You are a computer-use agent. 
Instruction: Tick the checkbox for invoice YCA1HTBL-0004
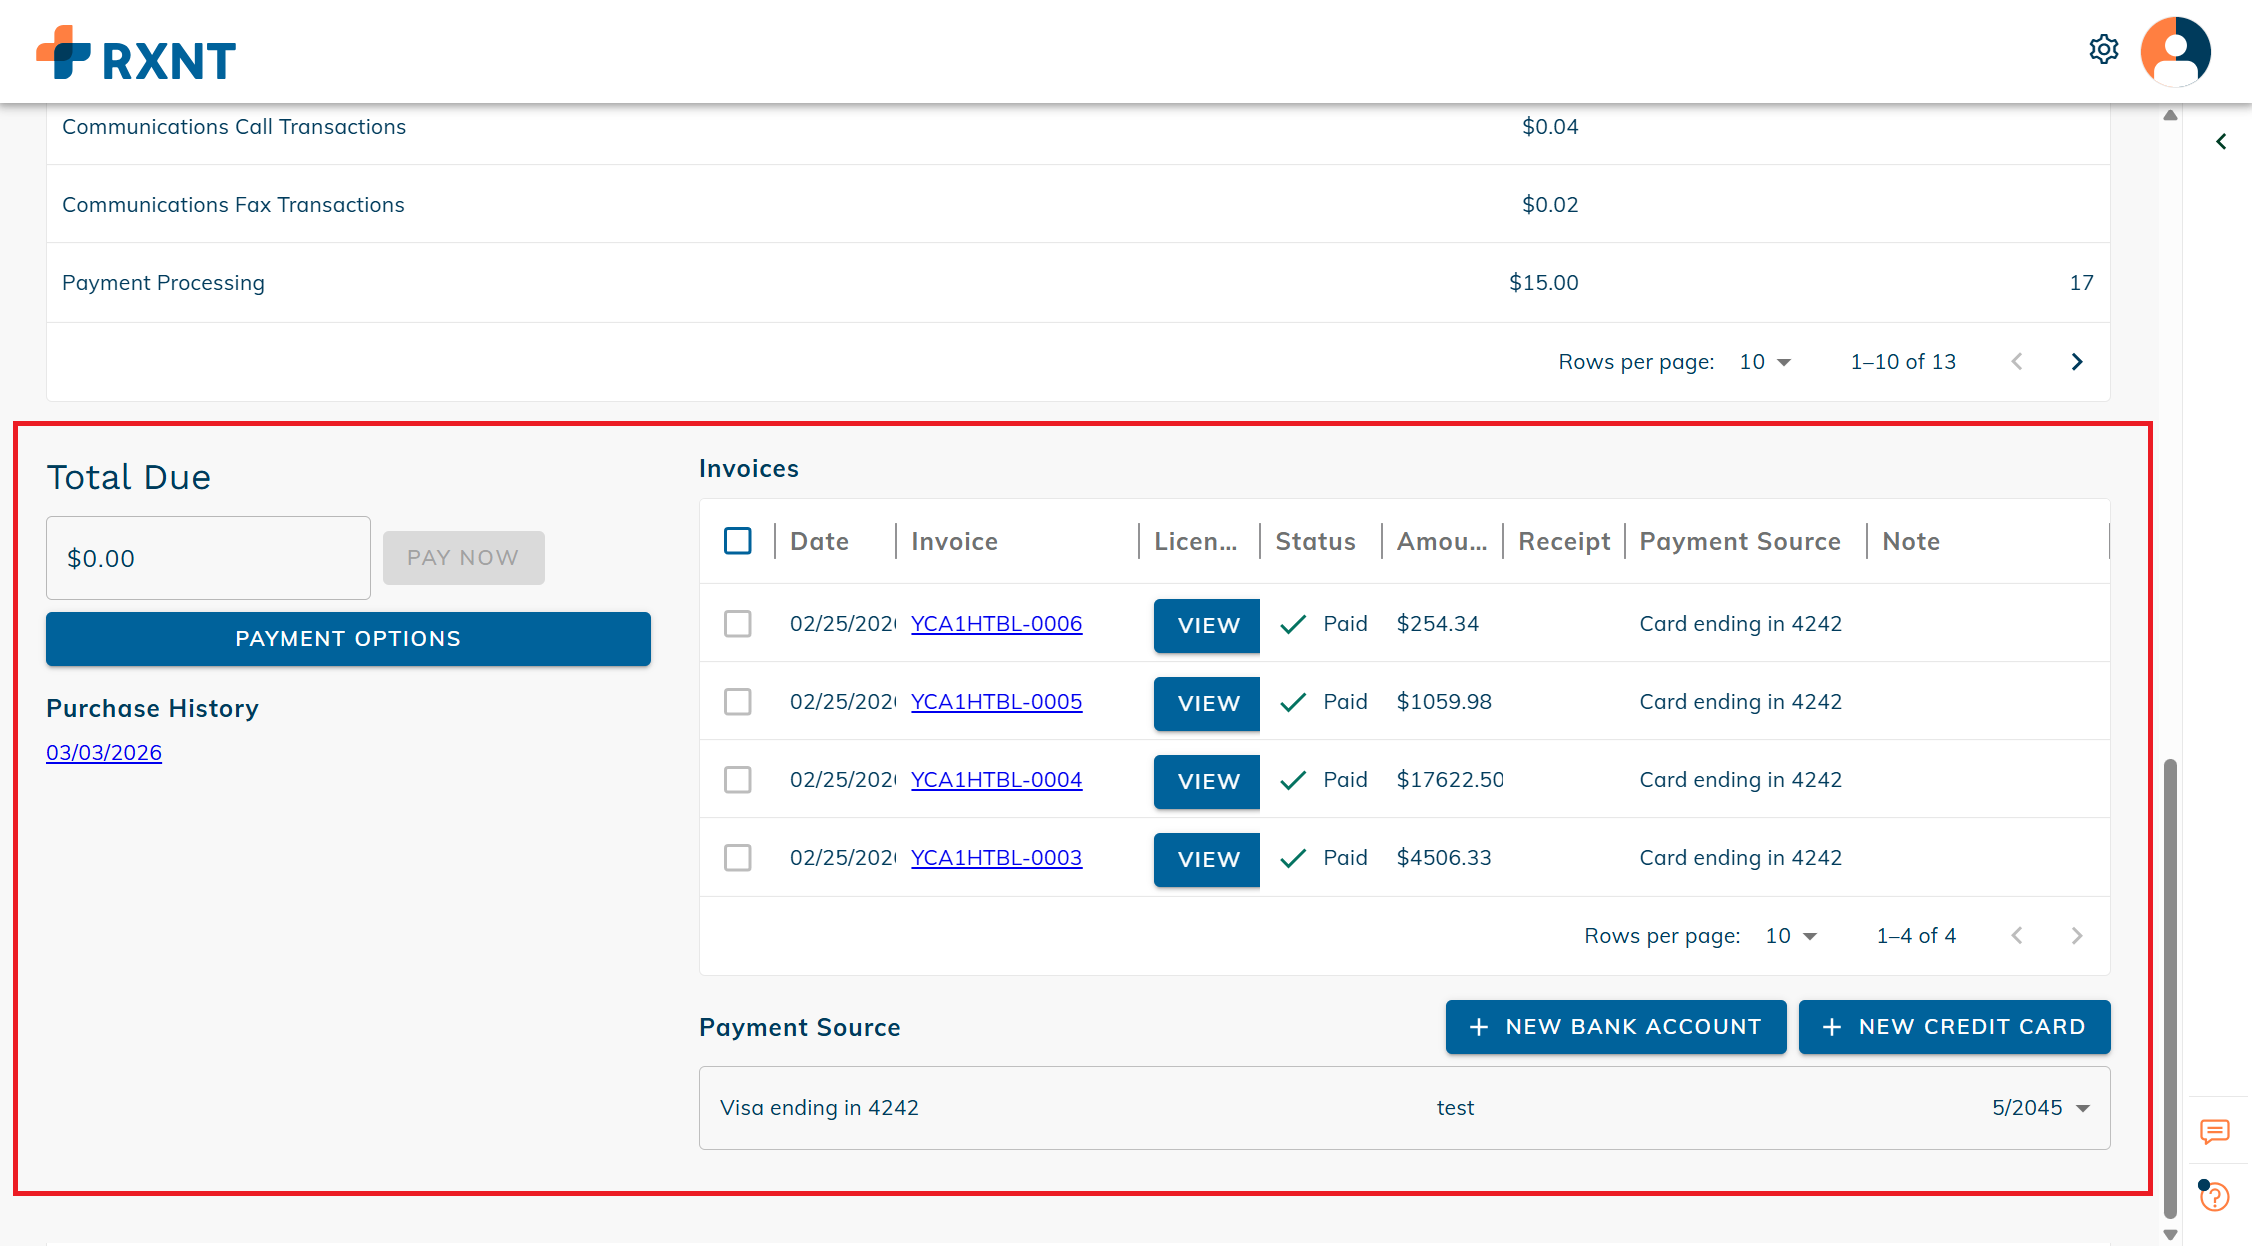738,780
